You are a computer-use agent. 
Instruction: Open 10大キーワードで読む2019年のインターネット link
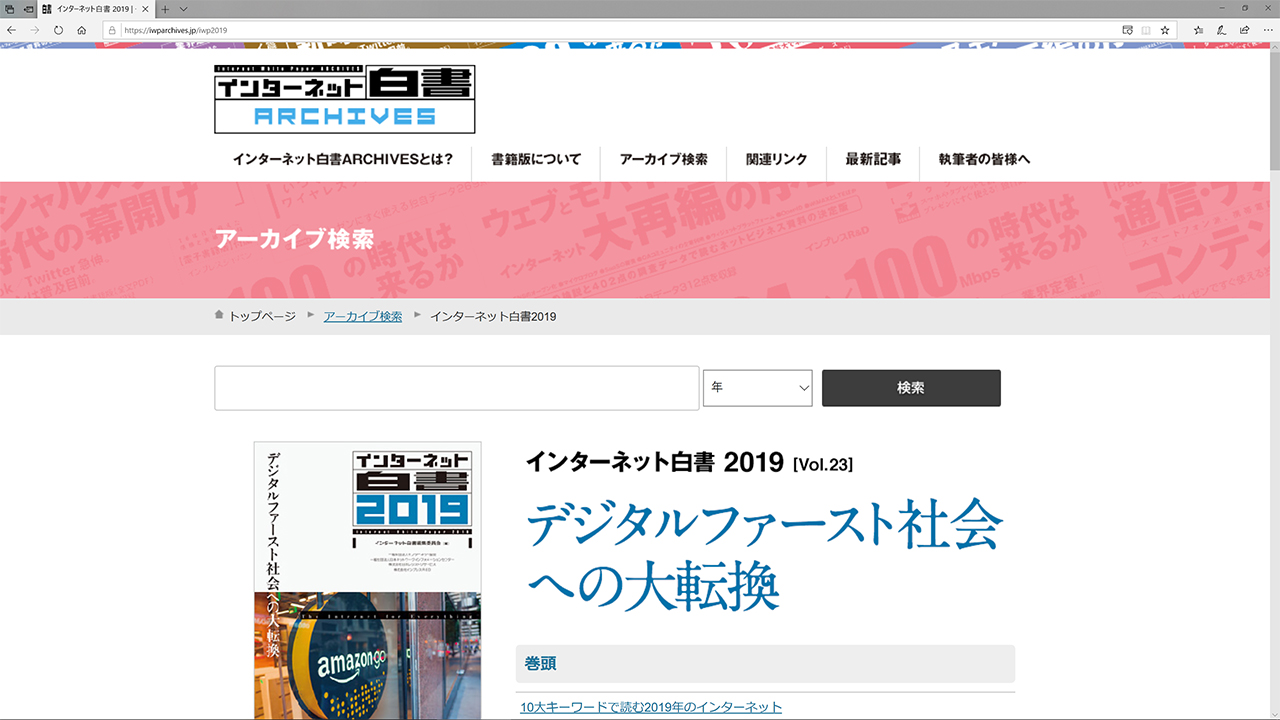click(x=651, y=707)
